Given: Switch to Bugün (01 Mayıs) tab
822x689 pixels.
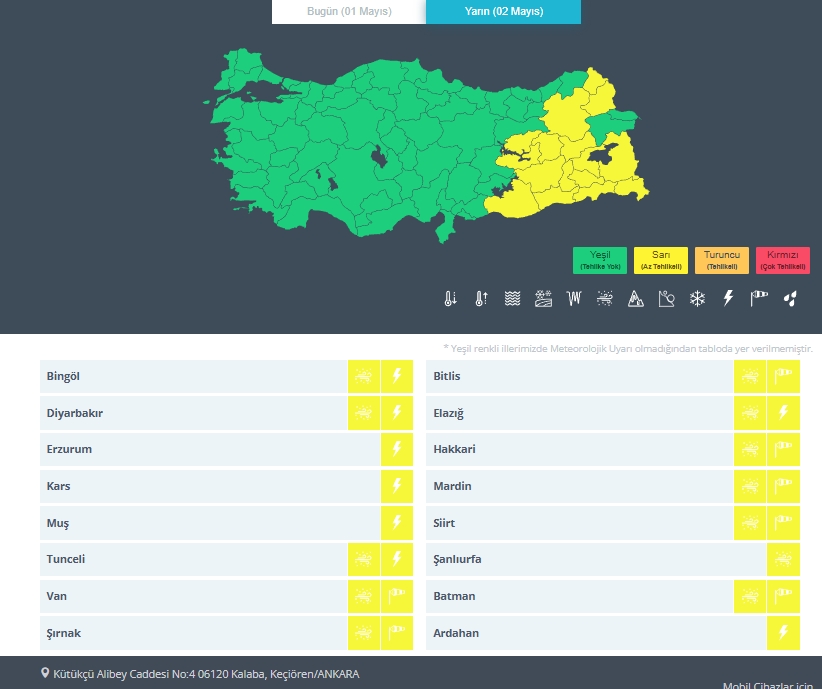Looking at the screenshot, I should coord(348,12).
